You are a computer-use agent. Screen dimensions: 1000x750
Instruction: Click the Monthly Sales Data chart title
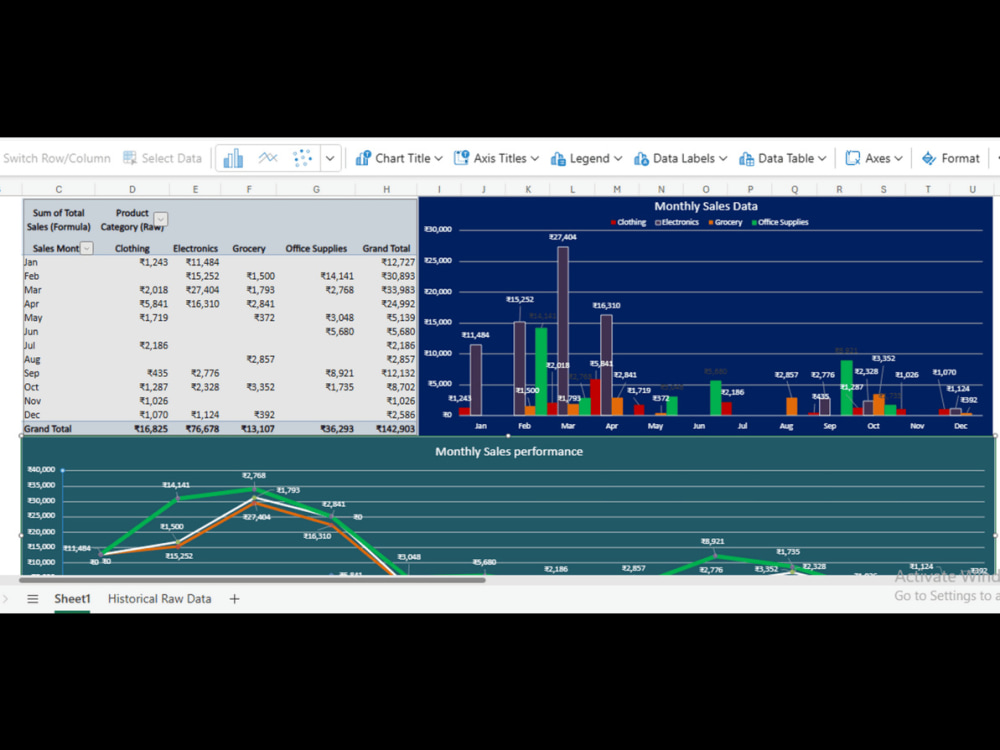705,206
